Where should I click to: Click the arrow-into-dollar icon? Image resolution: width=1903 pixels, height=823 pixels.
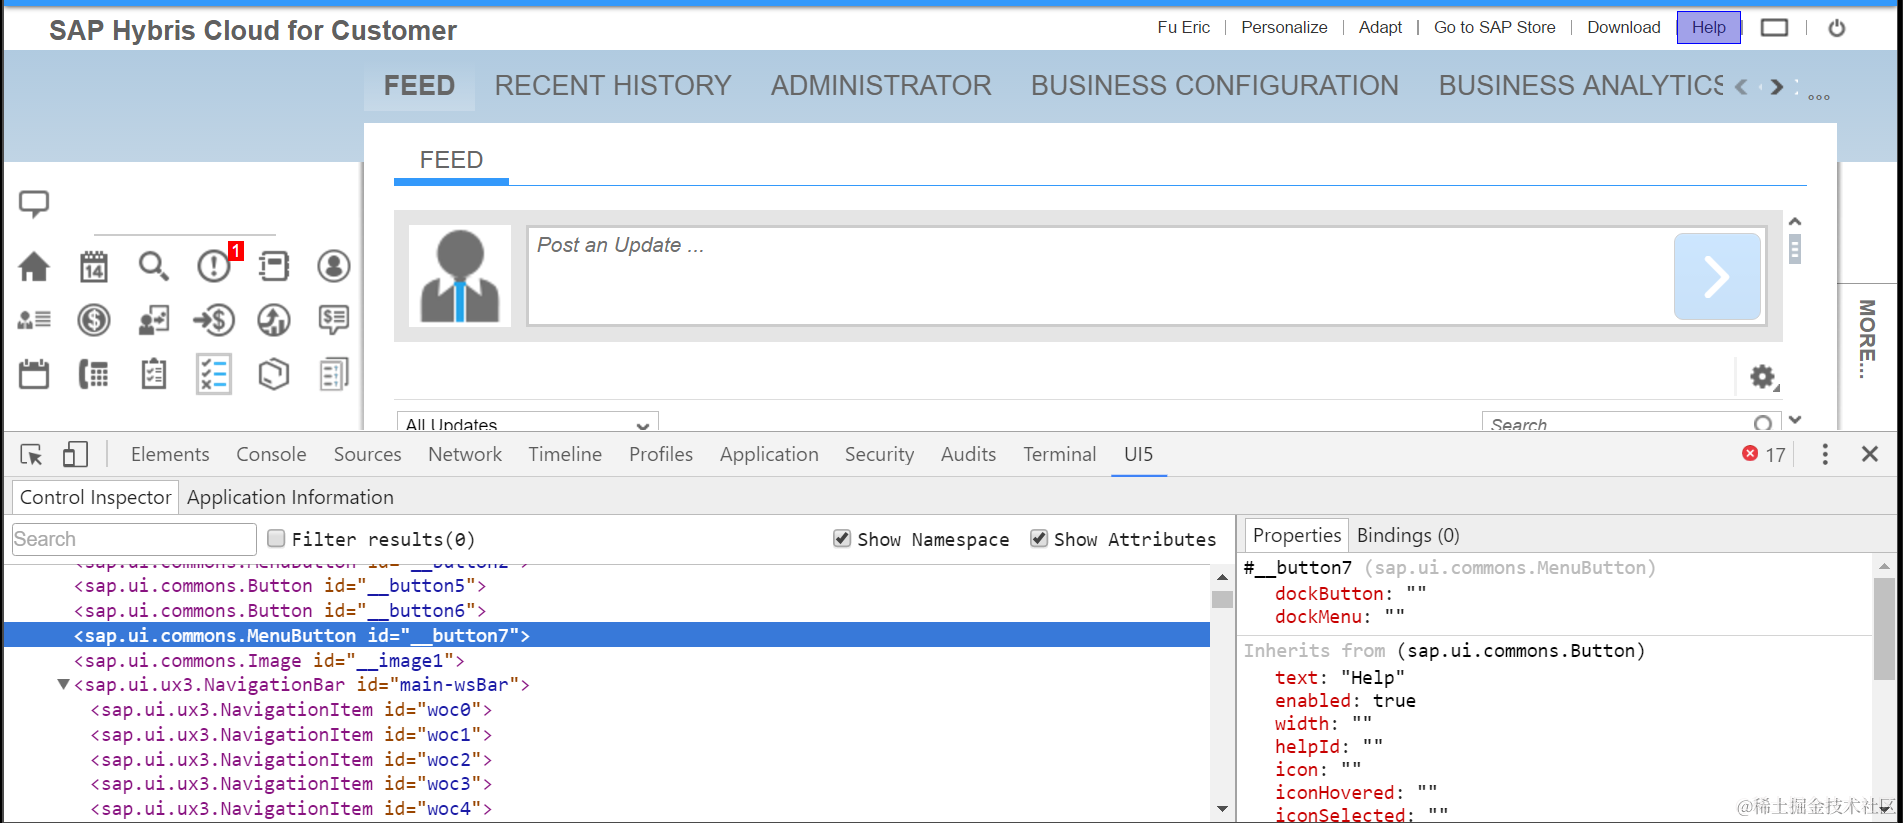(x=214, y=320)
